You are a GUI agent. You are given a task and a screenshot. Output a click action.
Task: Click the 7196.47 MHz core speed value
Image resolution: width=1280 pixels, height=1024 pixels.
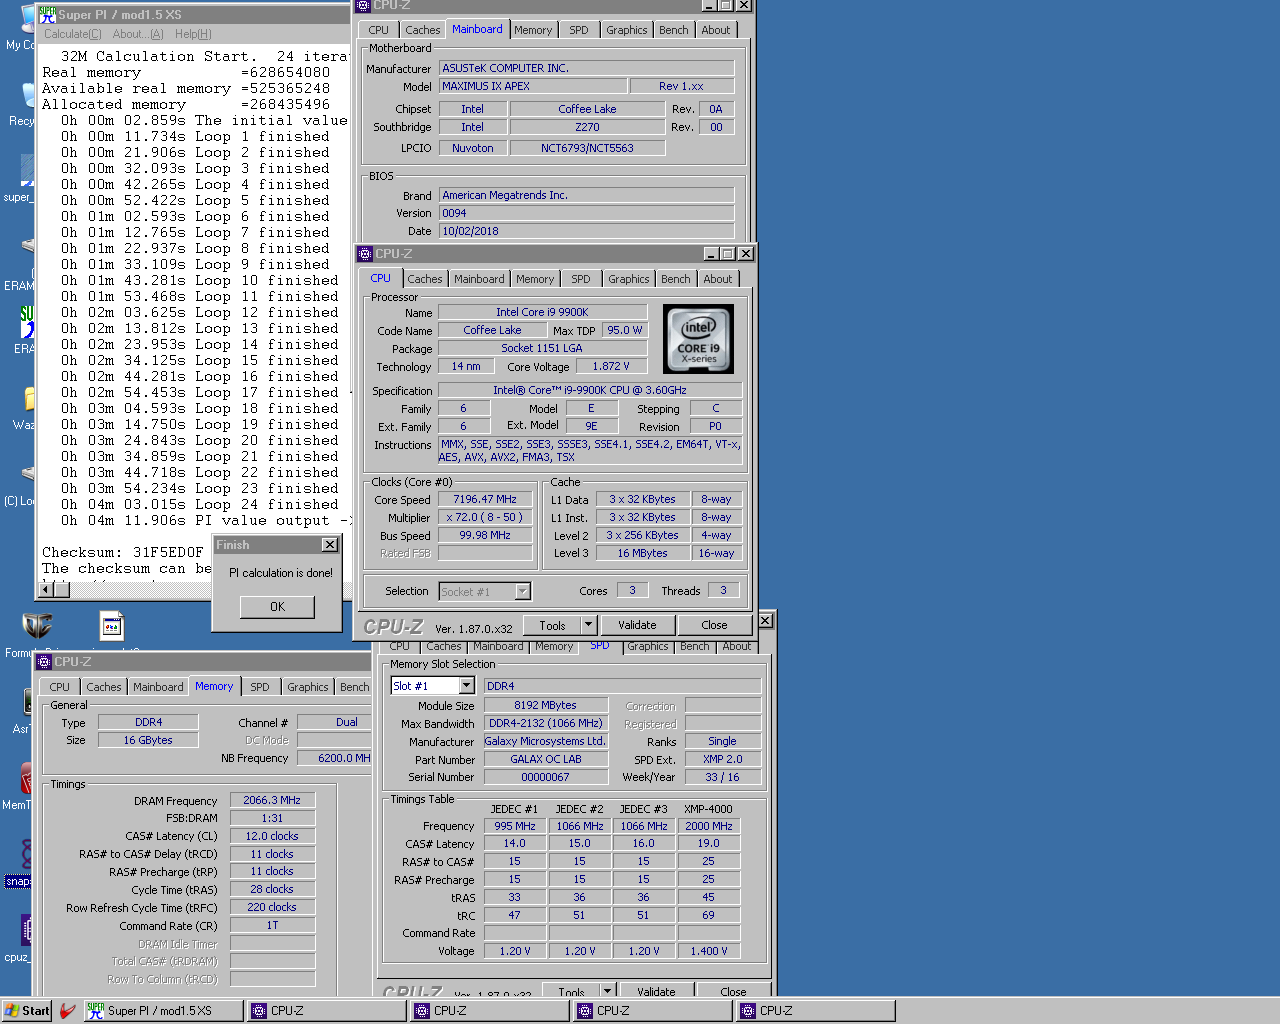(485, 499)
